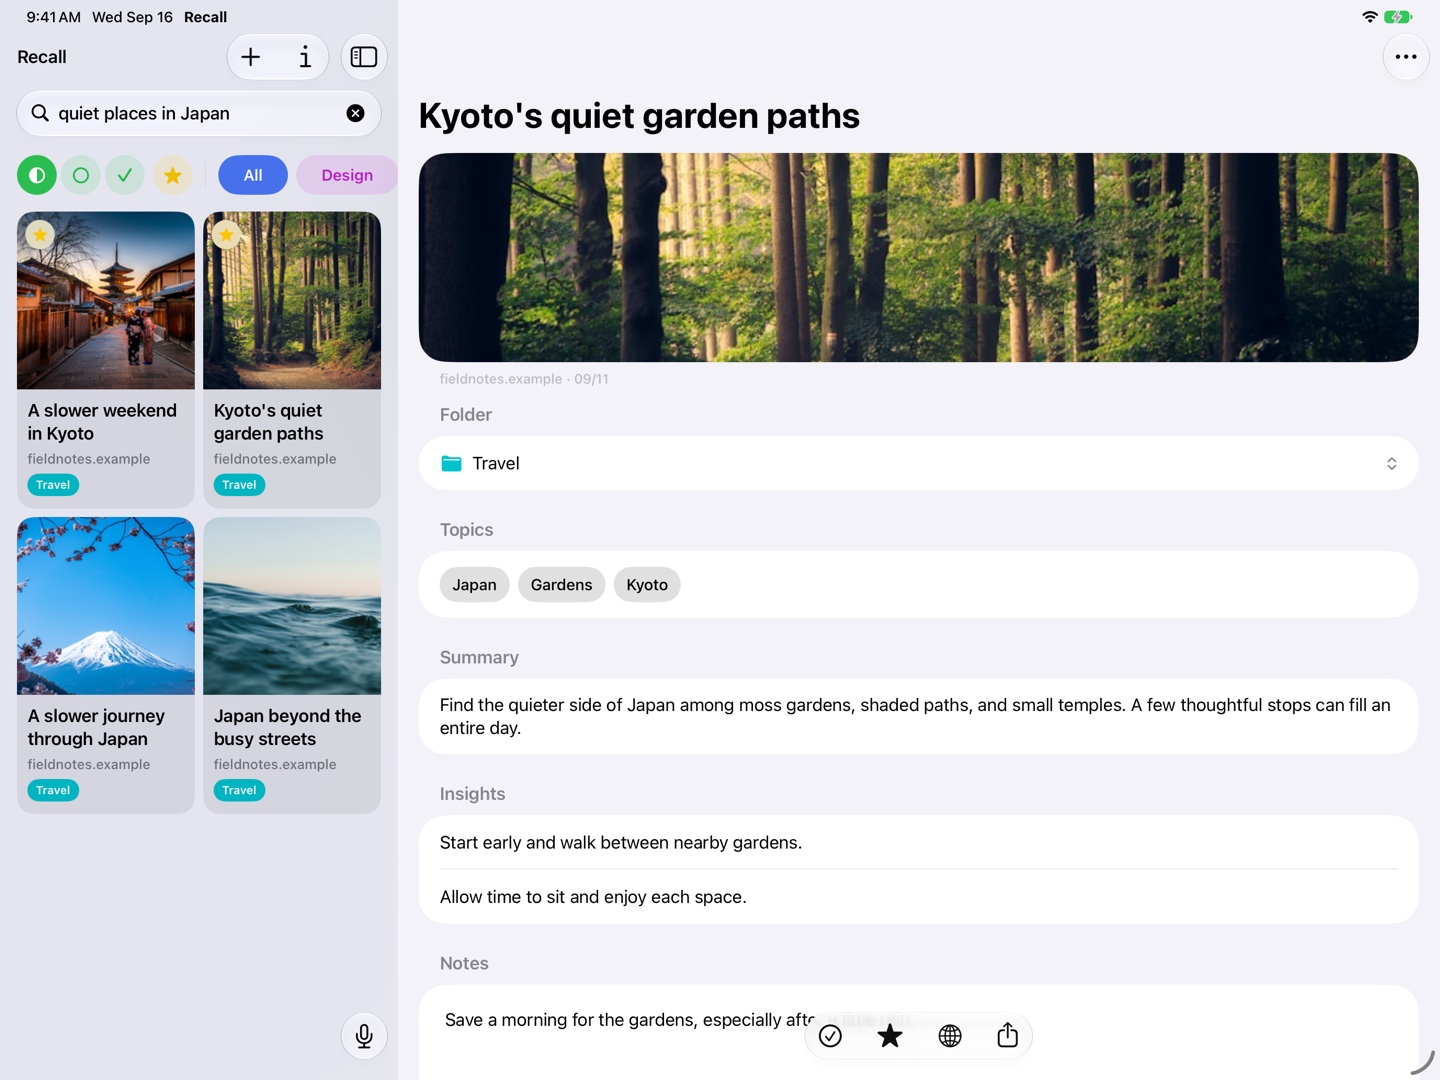This screenshot has height=1080, width=1440.
Task: Share the article with the share icon
Action: [x=1007, y=1035]
